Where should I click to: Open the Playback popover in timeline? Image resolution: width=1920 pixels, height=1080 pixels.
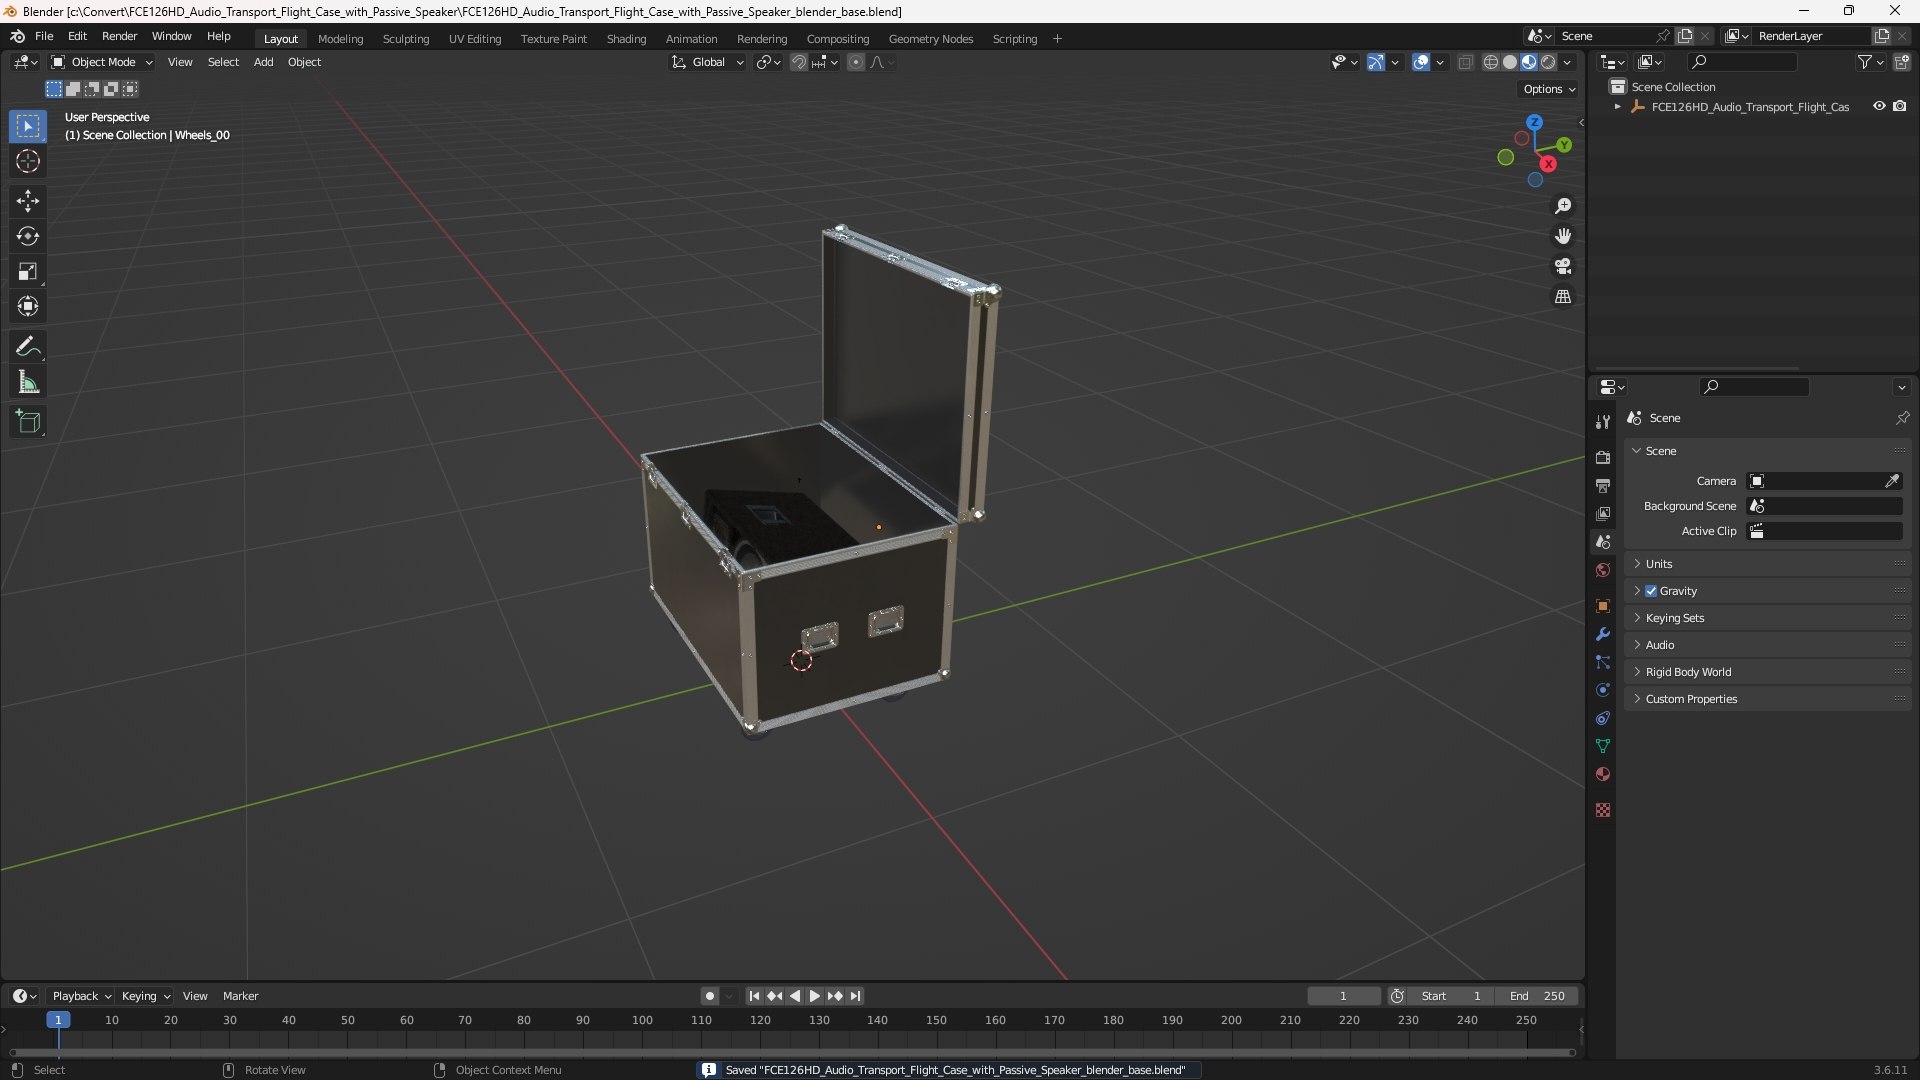pyautogui.click(x=82, y=996)
